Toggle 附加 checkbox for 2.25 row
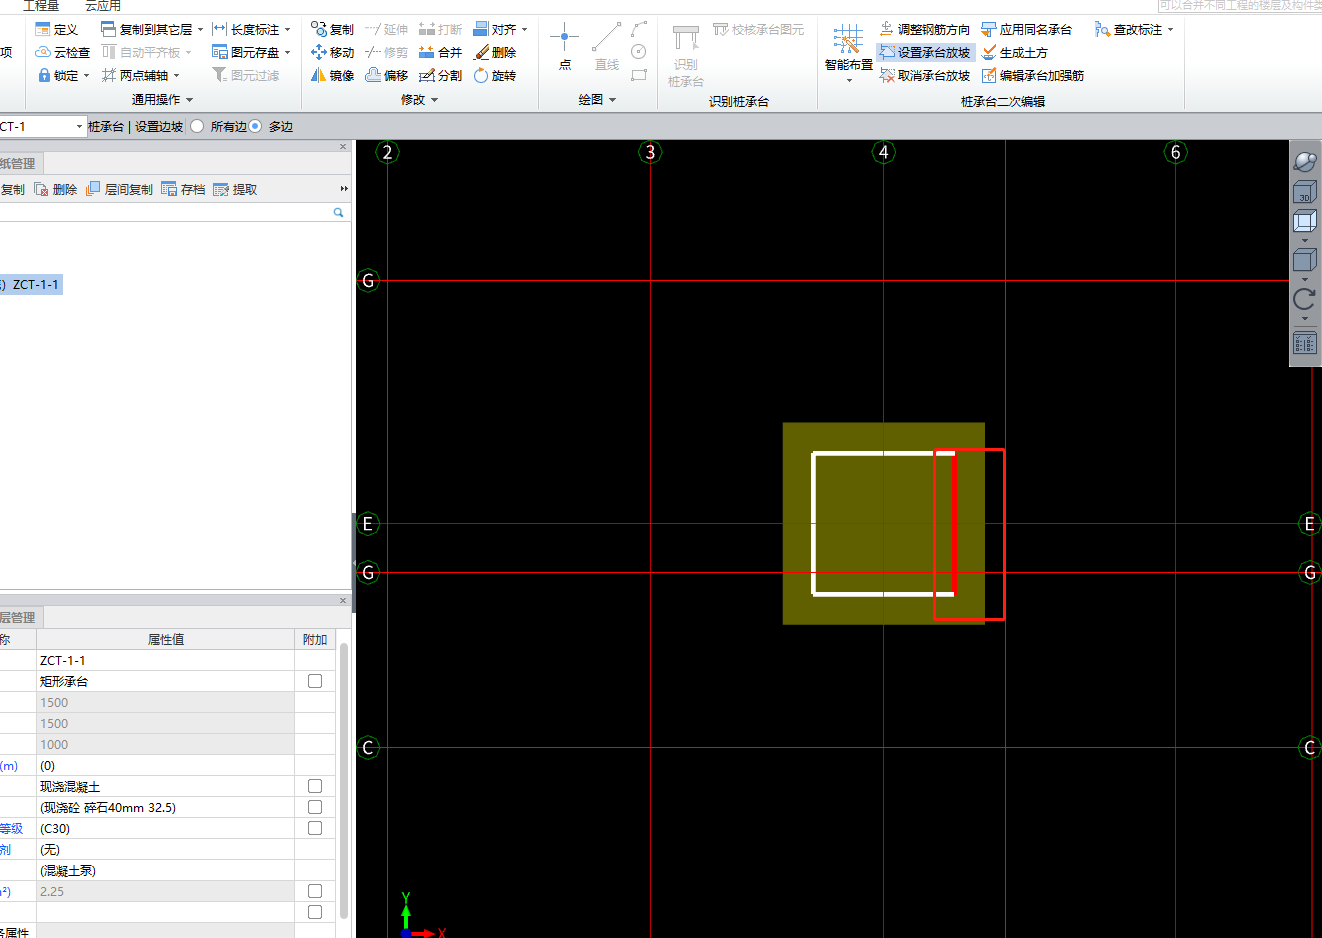 315,891
